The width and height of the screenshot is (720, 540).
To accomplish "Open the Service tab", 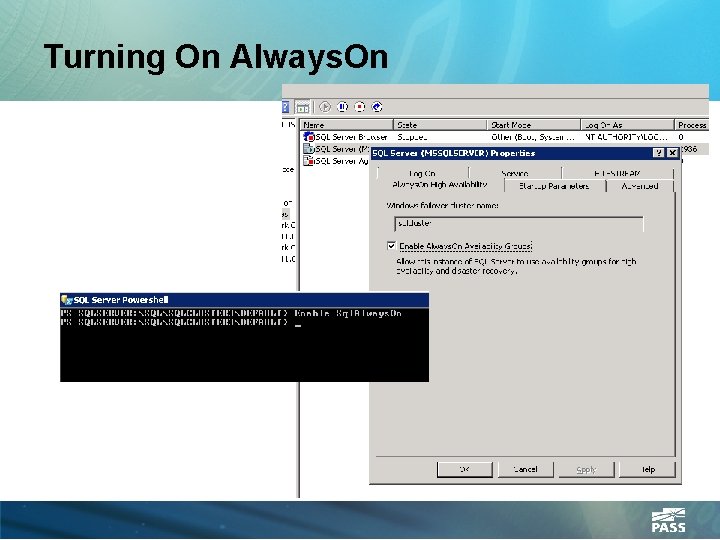I will pos(515,173).
